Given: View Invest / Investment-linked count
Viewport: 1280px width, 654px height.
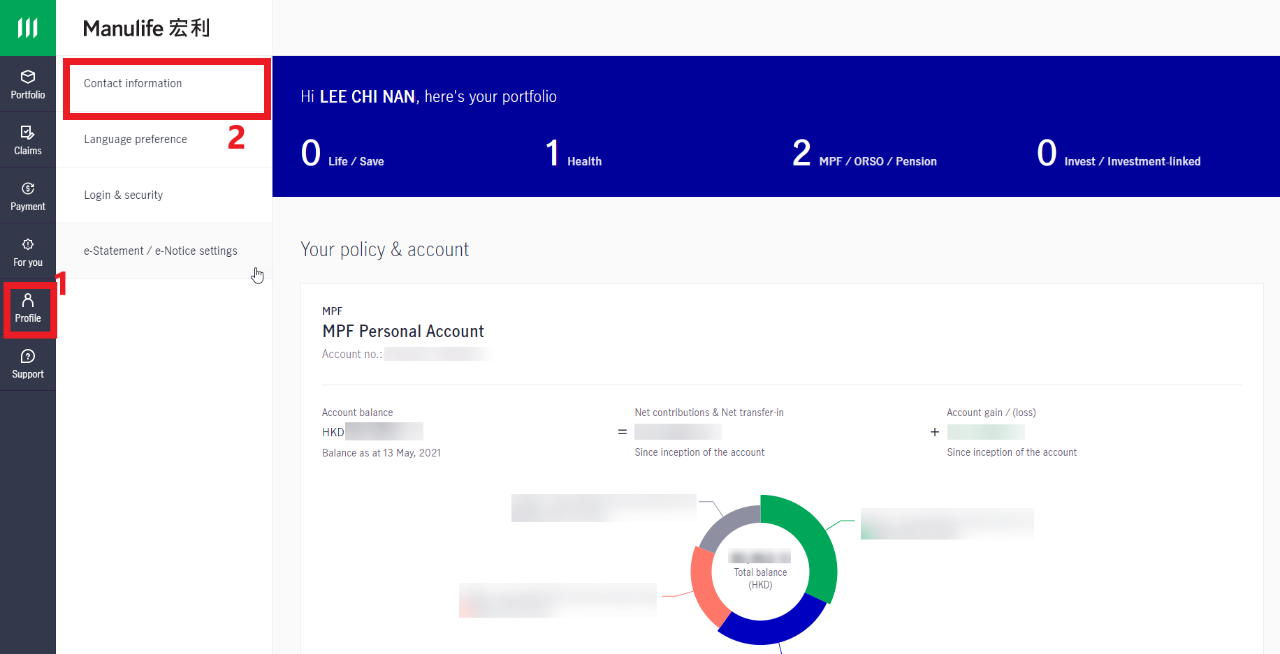Looking at the screenshot, I should 1118,153.
